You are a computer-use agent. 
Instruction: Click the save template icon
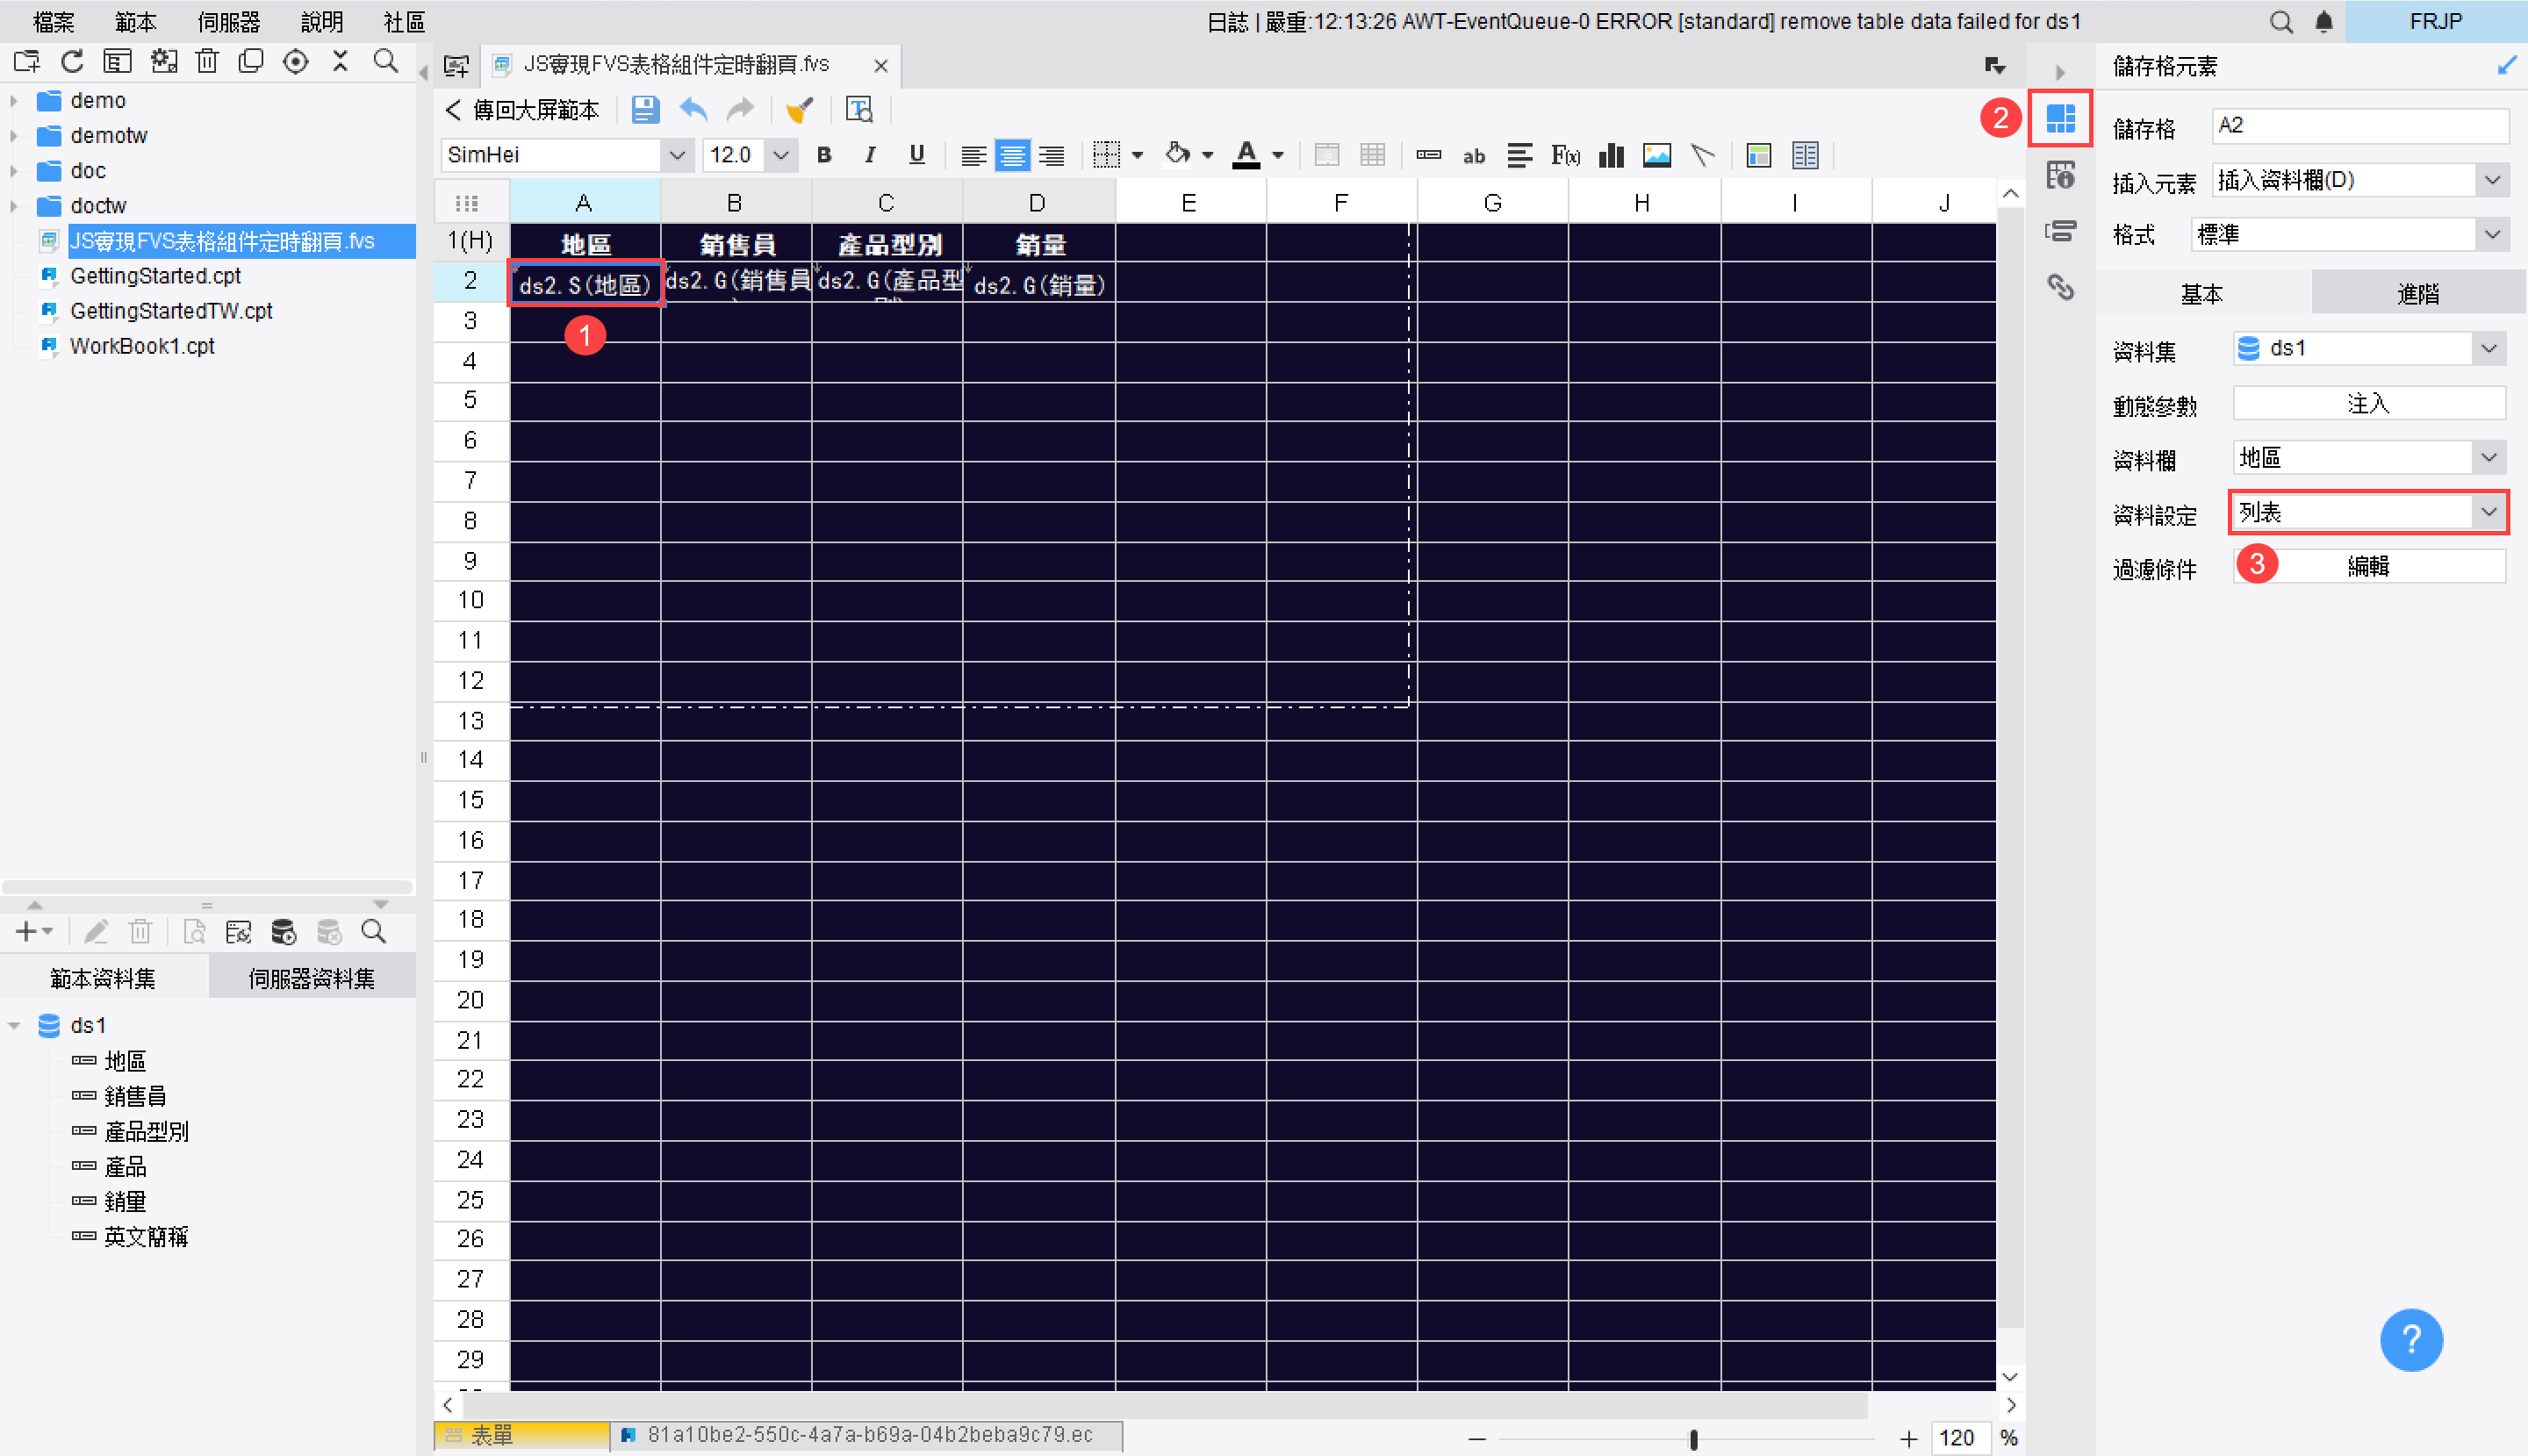(645, 109)
